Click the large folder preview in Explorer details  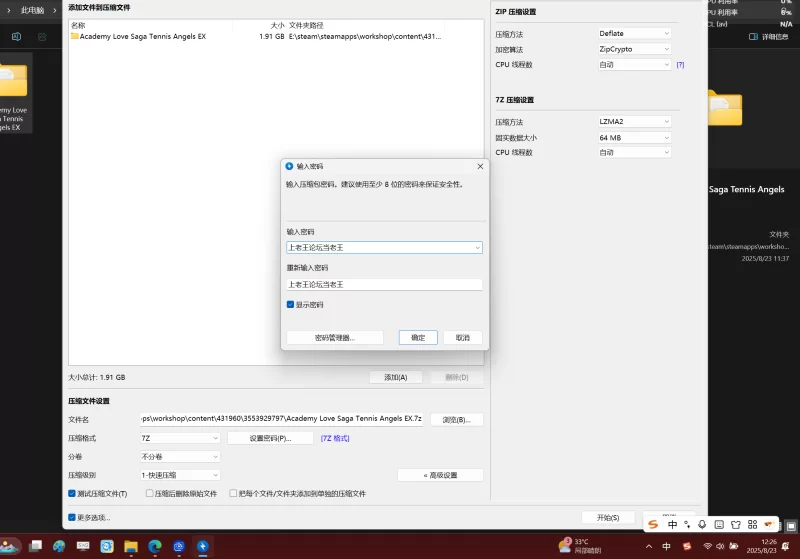pyautogui.click(x=724, y=108)
